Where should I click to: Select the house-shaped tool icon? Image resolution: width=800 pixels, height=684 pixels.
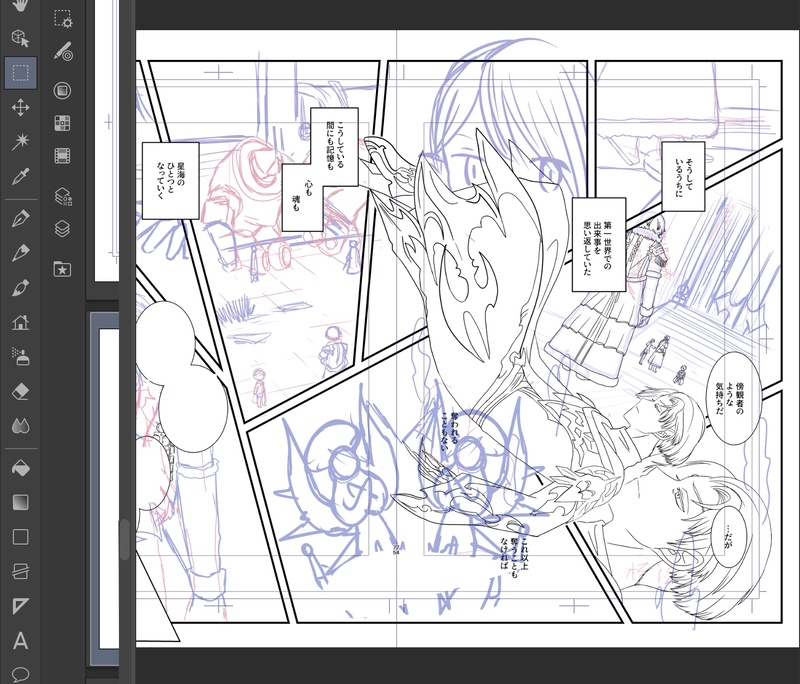click(x=20, y=322)
